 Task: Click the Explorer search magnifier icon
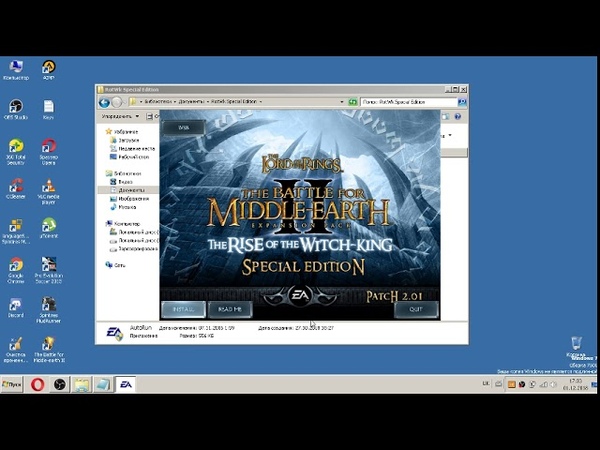[462, 102]
